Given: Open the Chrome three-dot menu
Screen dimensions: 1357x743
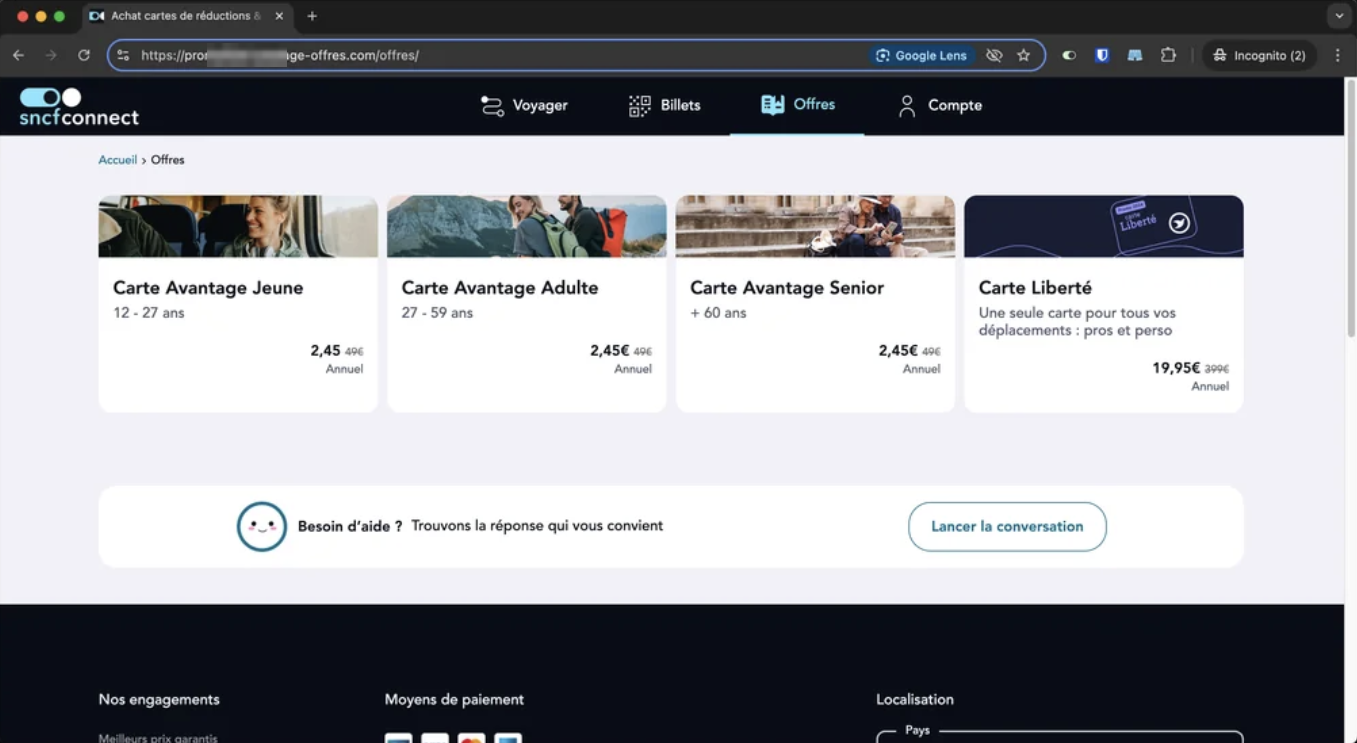Looking at the screenshot, I should (1337, 56).
